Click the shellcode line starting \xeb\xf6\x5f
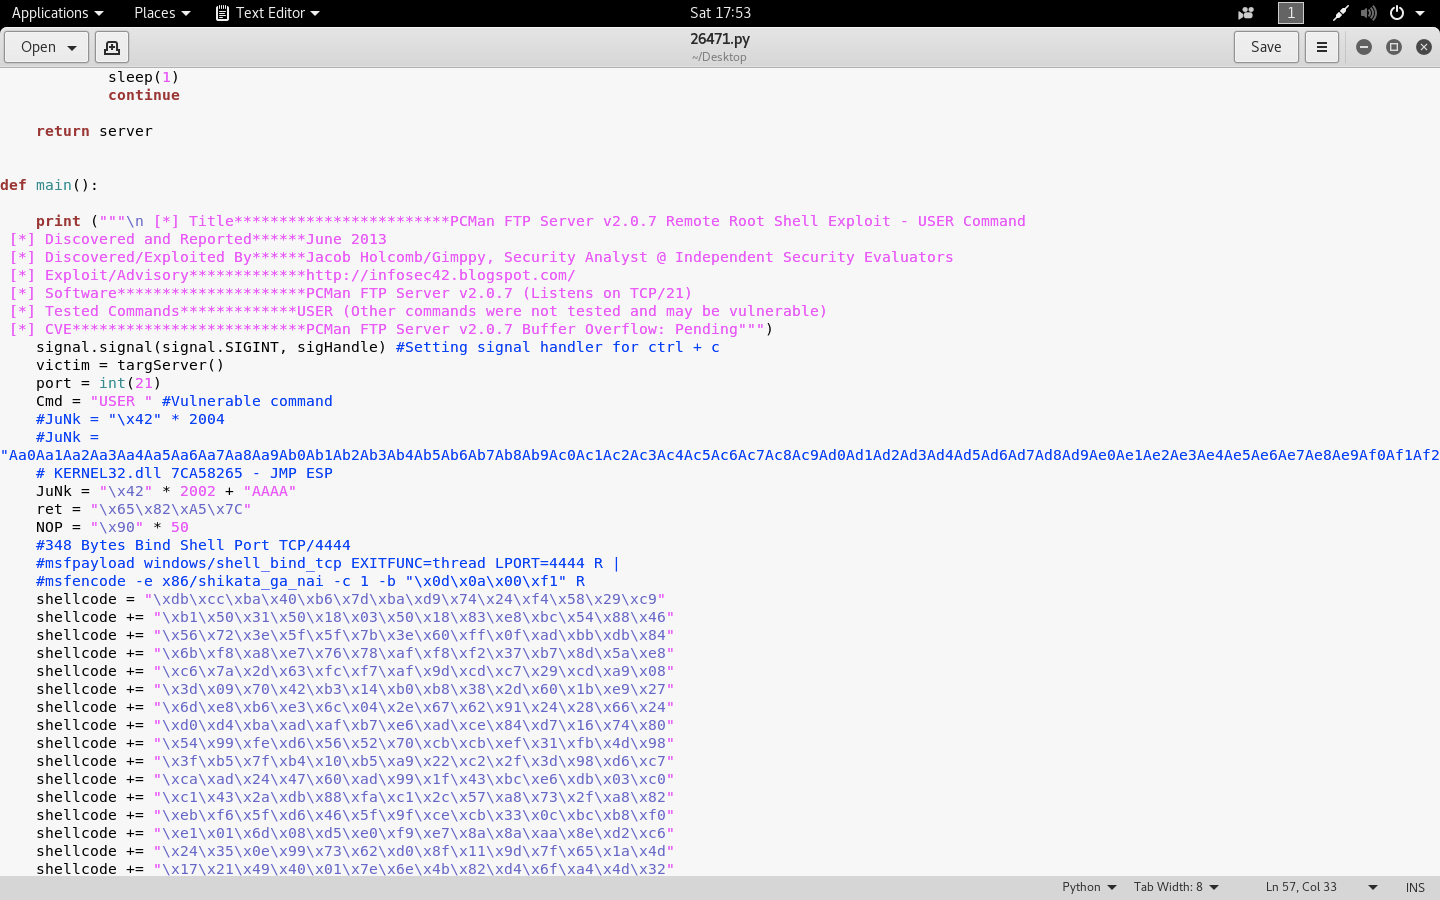The image size is (1440, 900). click(355, 815)
